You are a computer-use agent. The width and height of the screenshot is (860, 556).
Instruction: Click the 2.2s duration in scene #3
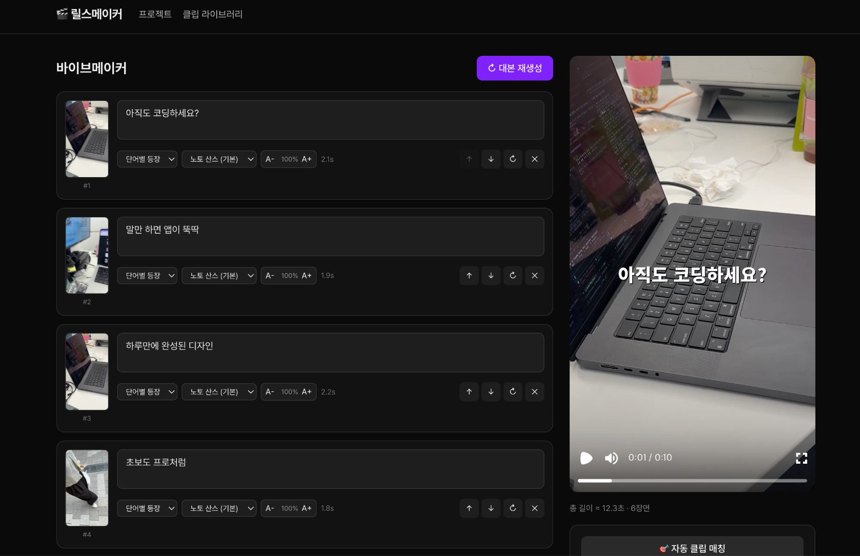pyautogui.click(x=328, y=392)
